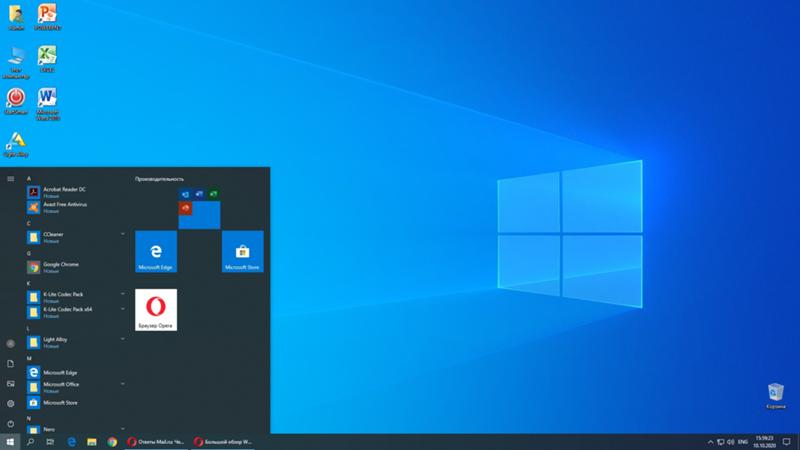Select the red power-button desktop shortcut
800x450 pixels.
pyautogui.click(x=16, y=101)
